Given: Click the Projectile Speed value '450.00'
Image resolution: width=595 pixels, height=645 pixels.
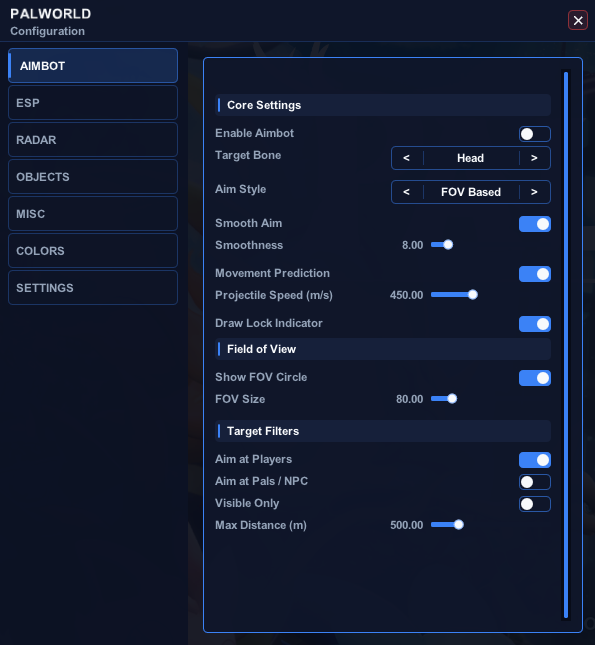Looking at the screenshot, I should 407,295.
